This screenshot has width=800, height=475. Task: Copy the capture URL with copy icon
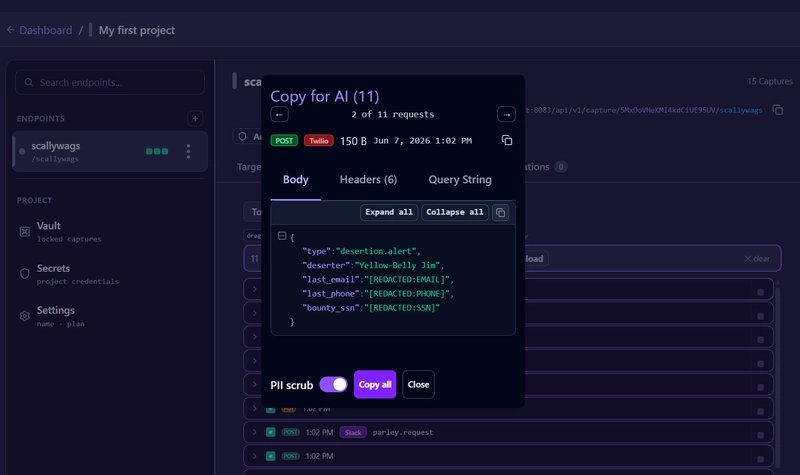coord(778,110)
